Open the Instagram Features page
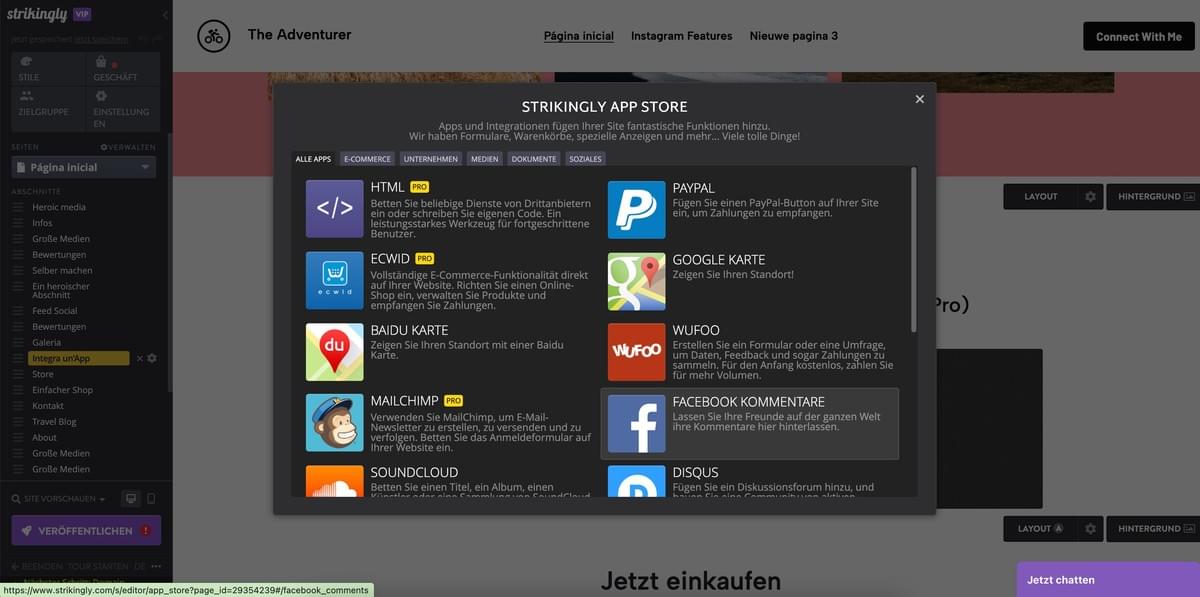The width and height of the screenshot is (1200, 597). (x=681, y=35)
